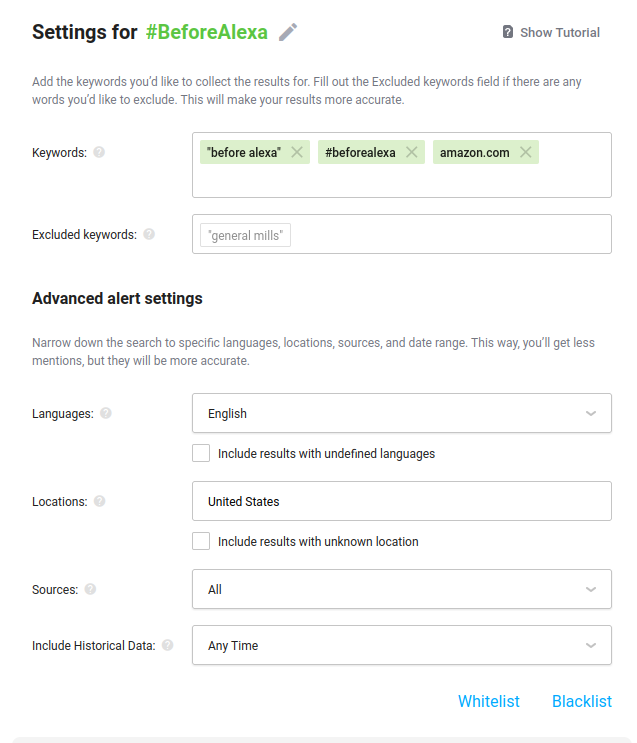Click the help icon beside Excluded keywords
Viewport: 637px width, 743px height.
tap(149, 234)
